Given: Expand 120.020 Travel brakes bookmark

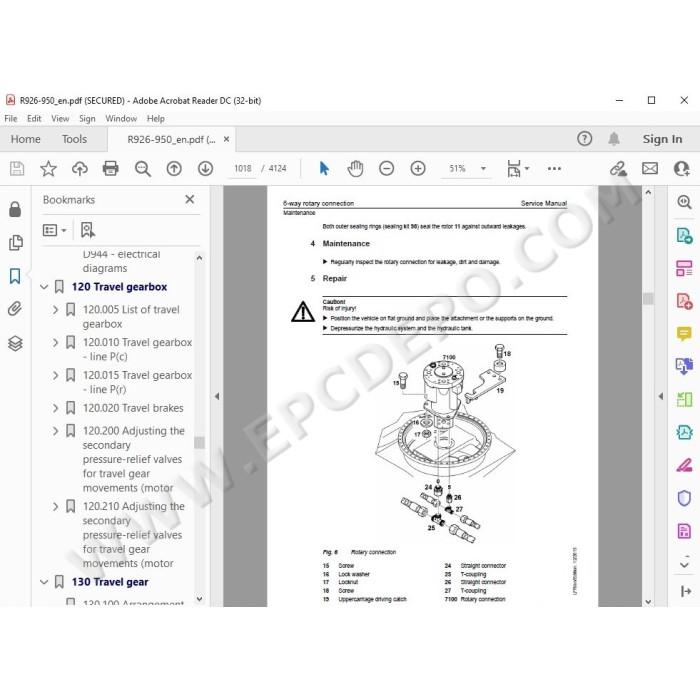Looking at the screenshot, I should 55,408.
